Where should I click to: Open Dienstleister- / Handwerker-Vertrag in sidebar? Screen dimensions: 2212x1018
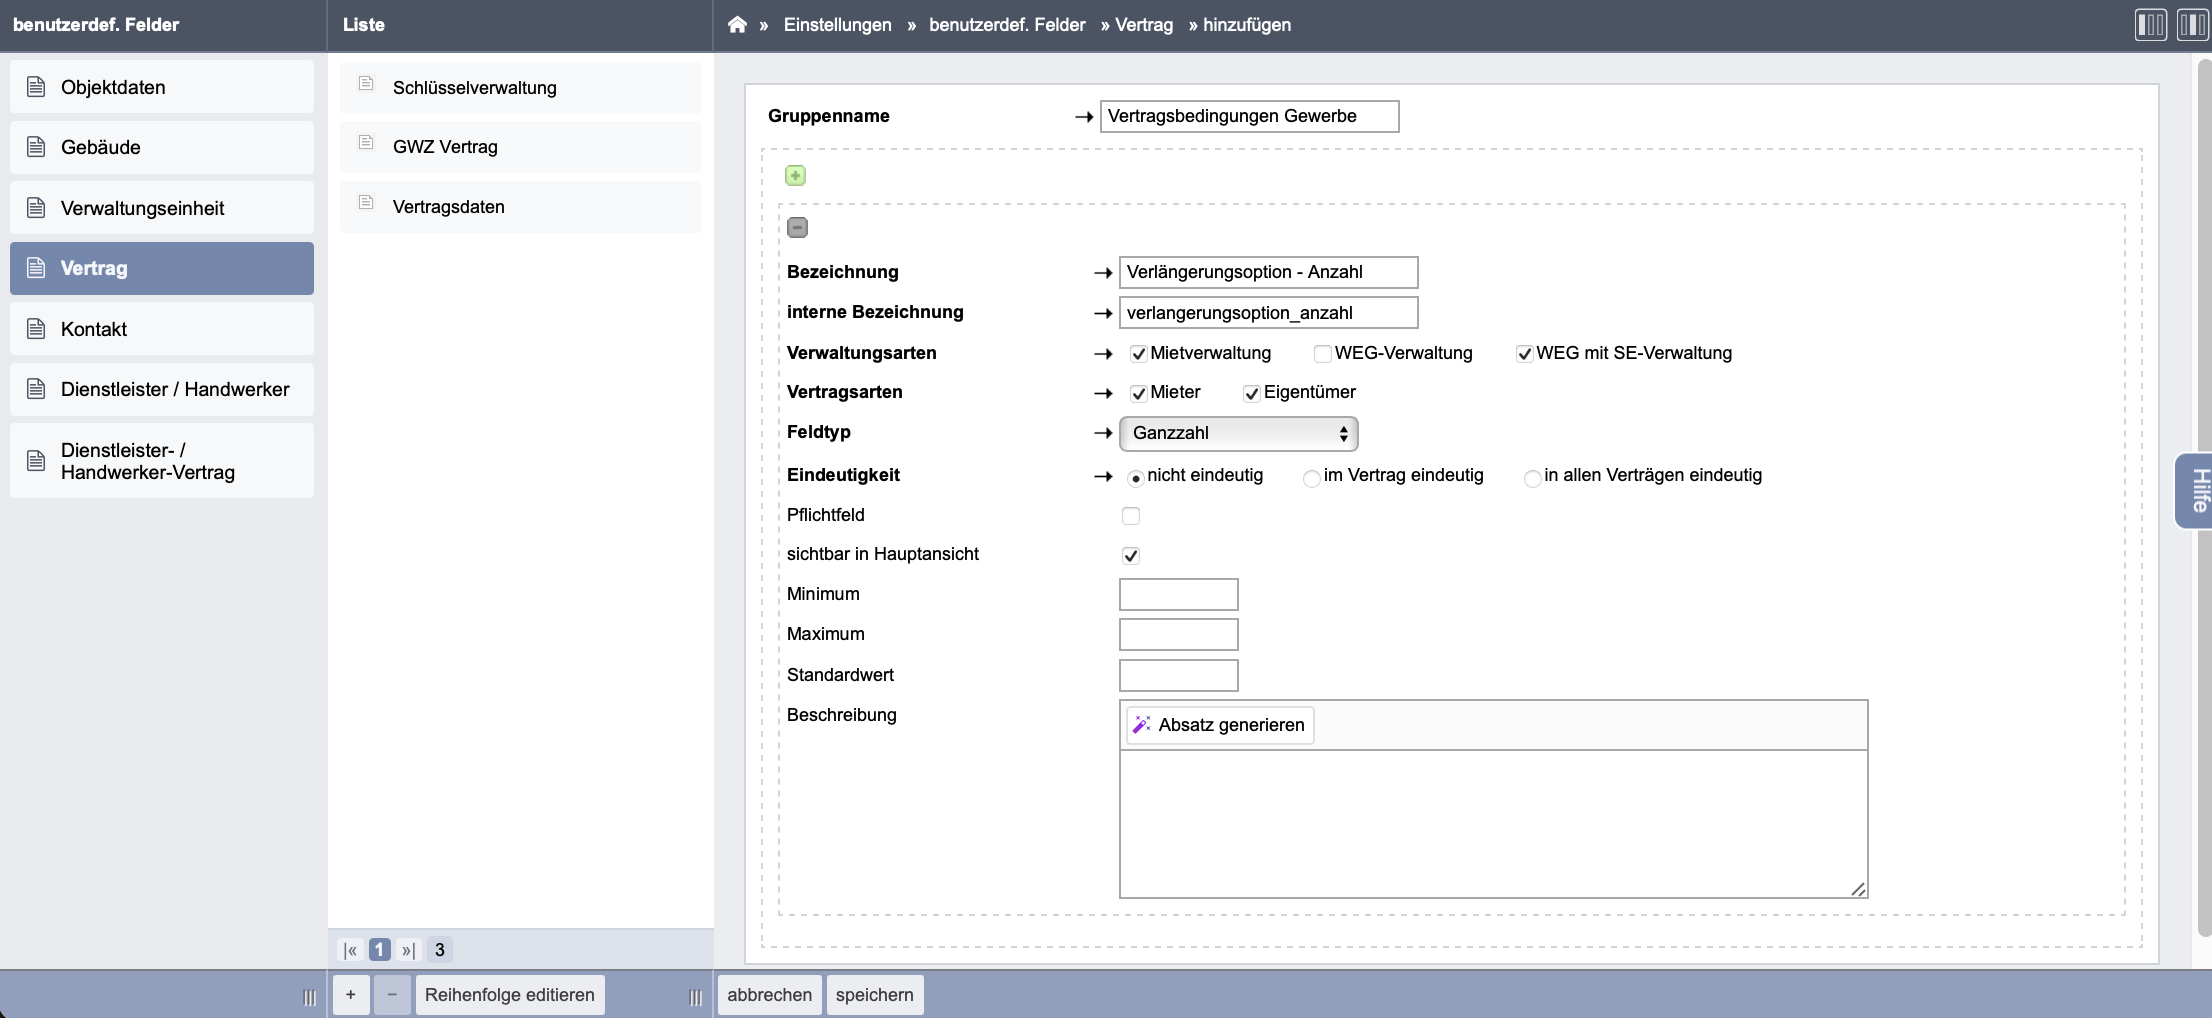(162, 461)
